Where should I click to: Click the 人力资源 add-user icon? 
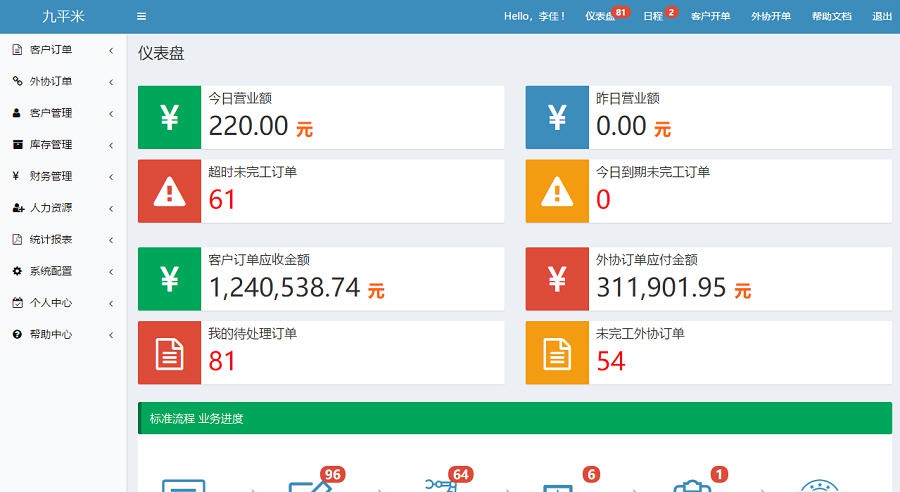[x=18, y=207]
